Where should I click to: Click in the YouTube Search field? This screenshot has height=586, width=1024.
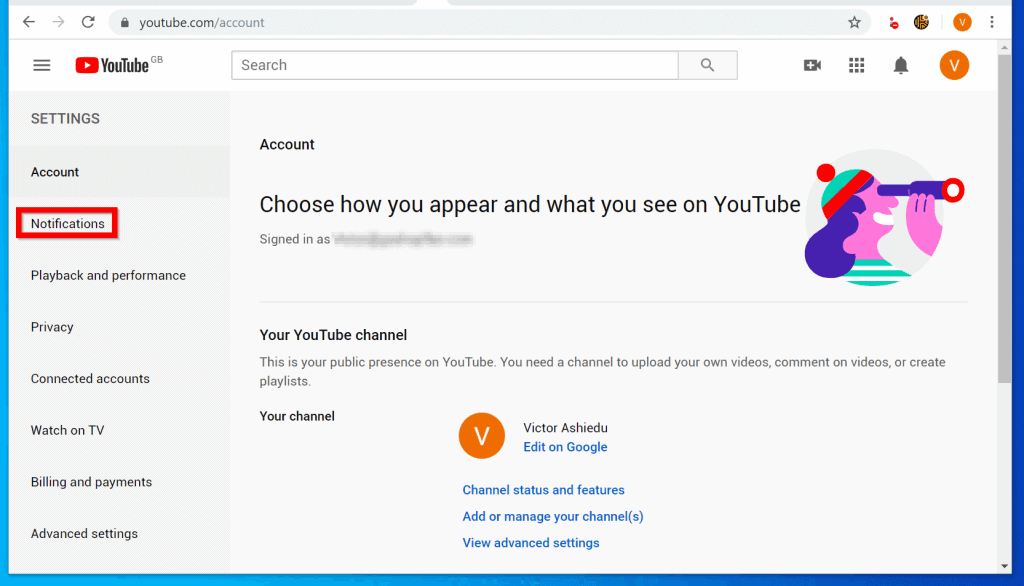coord(455,65)
